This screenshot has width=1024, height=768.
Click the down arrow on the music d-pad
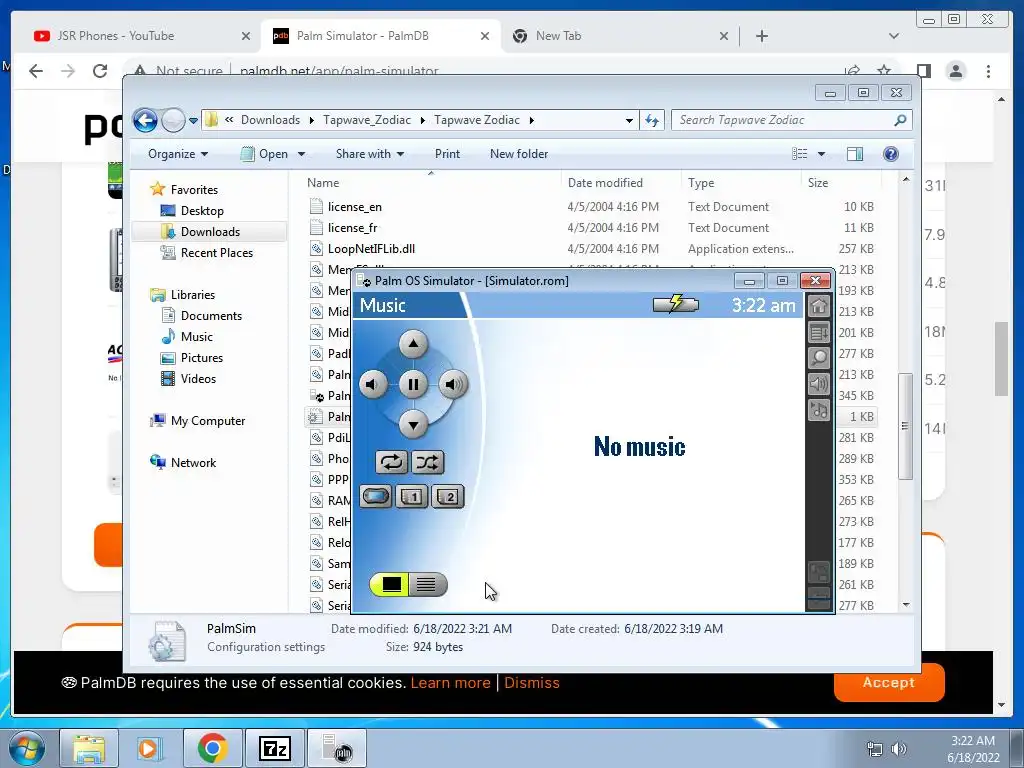click(x=413, y=425)
